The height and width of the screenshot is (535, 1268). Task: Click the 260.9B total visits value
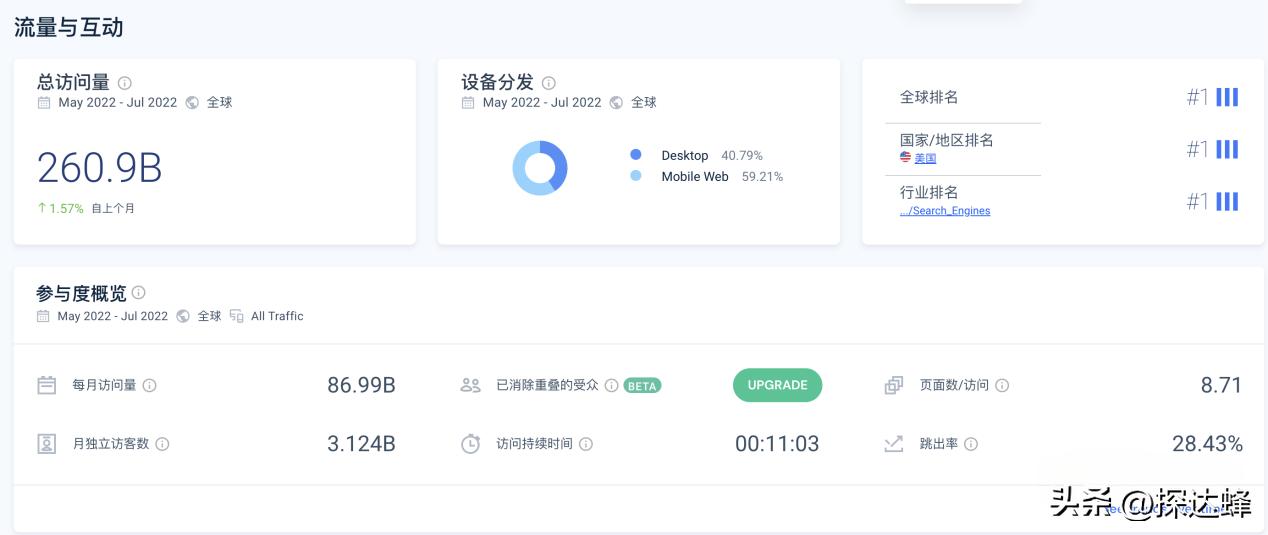coord(100,168)
